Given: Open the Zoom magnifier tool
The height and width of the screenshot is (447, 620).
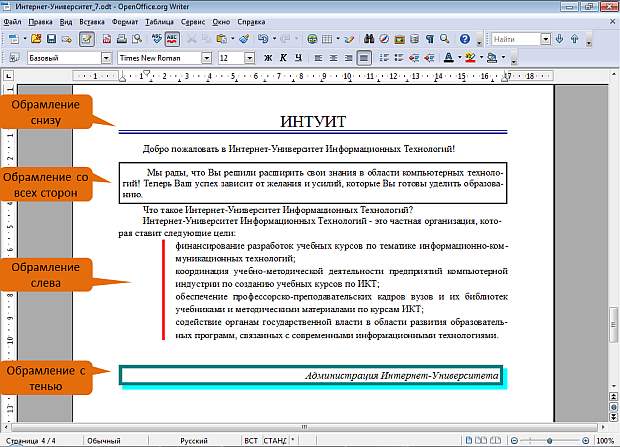Looking at the screenshot, I should coord(445,39).
